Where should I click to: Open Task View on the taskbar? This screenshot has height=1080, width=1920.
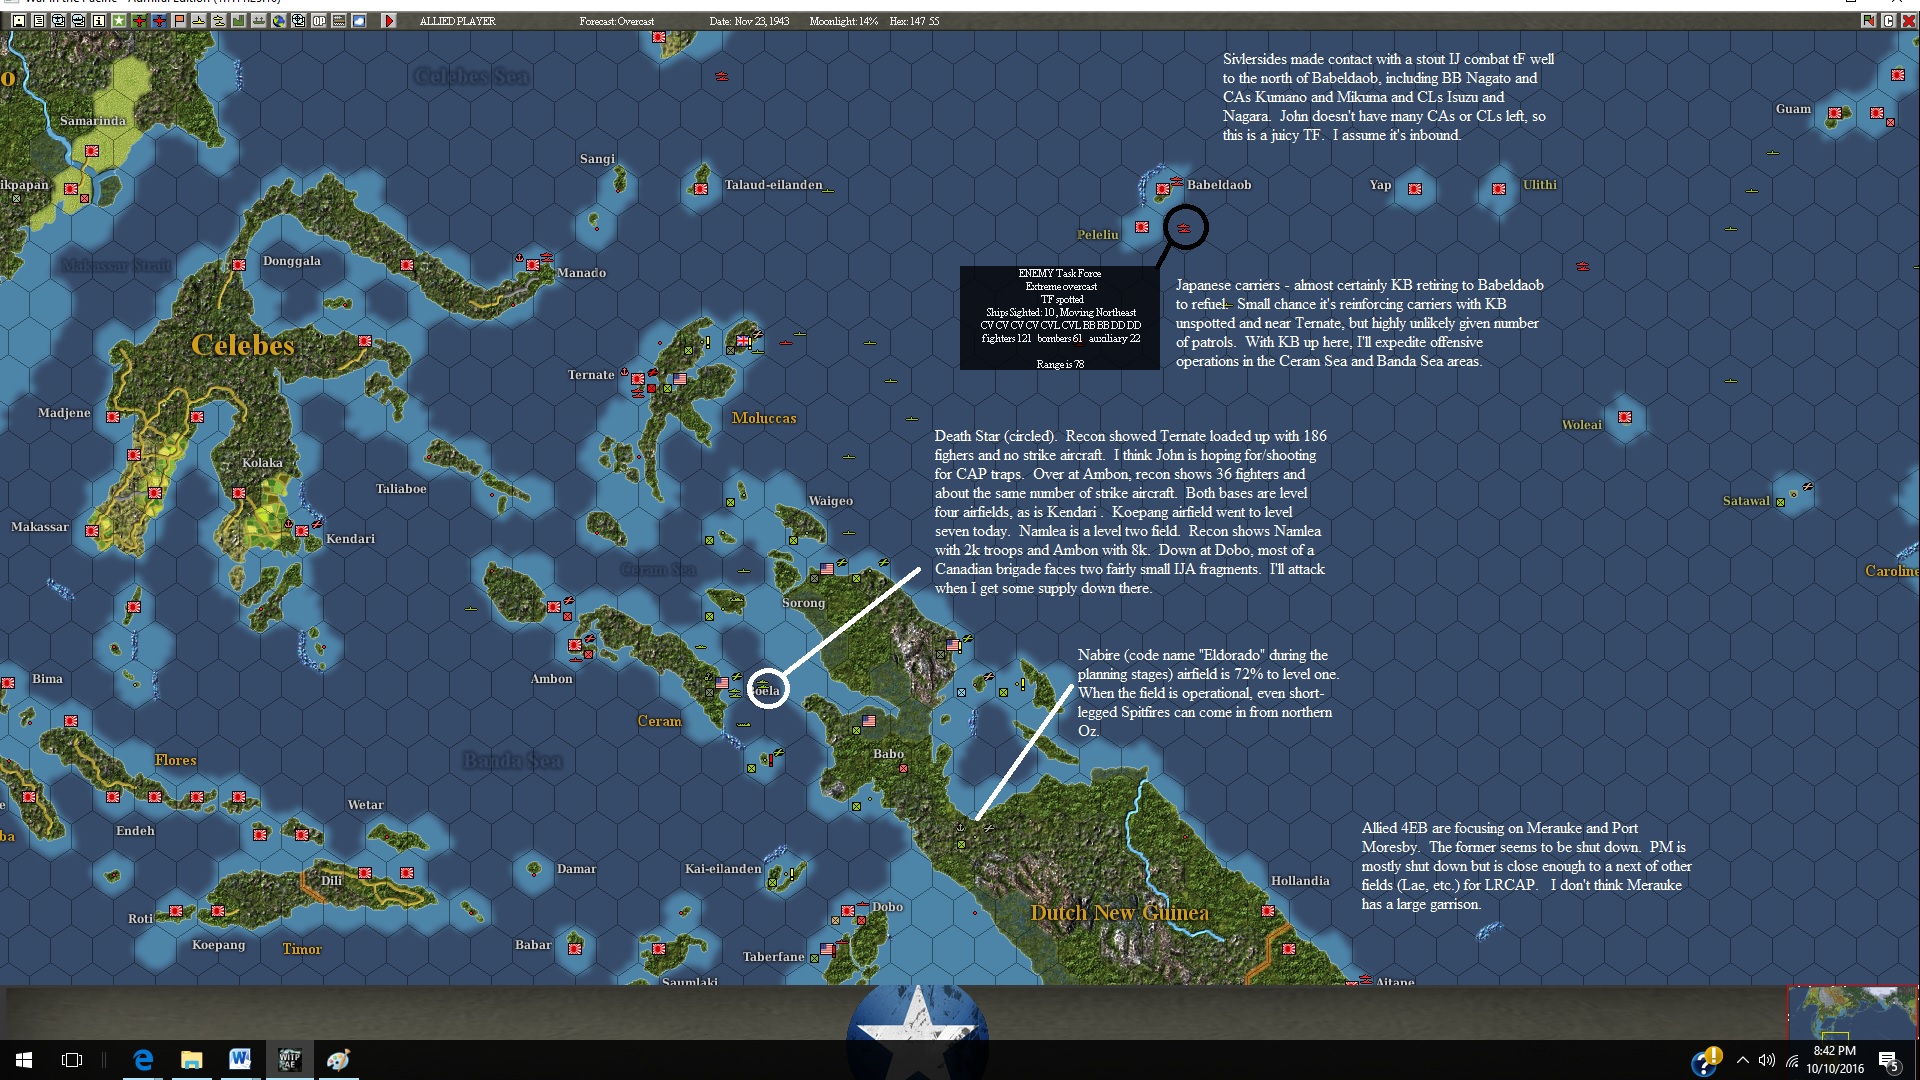click(72, 1060)
